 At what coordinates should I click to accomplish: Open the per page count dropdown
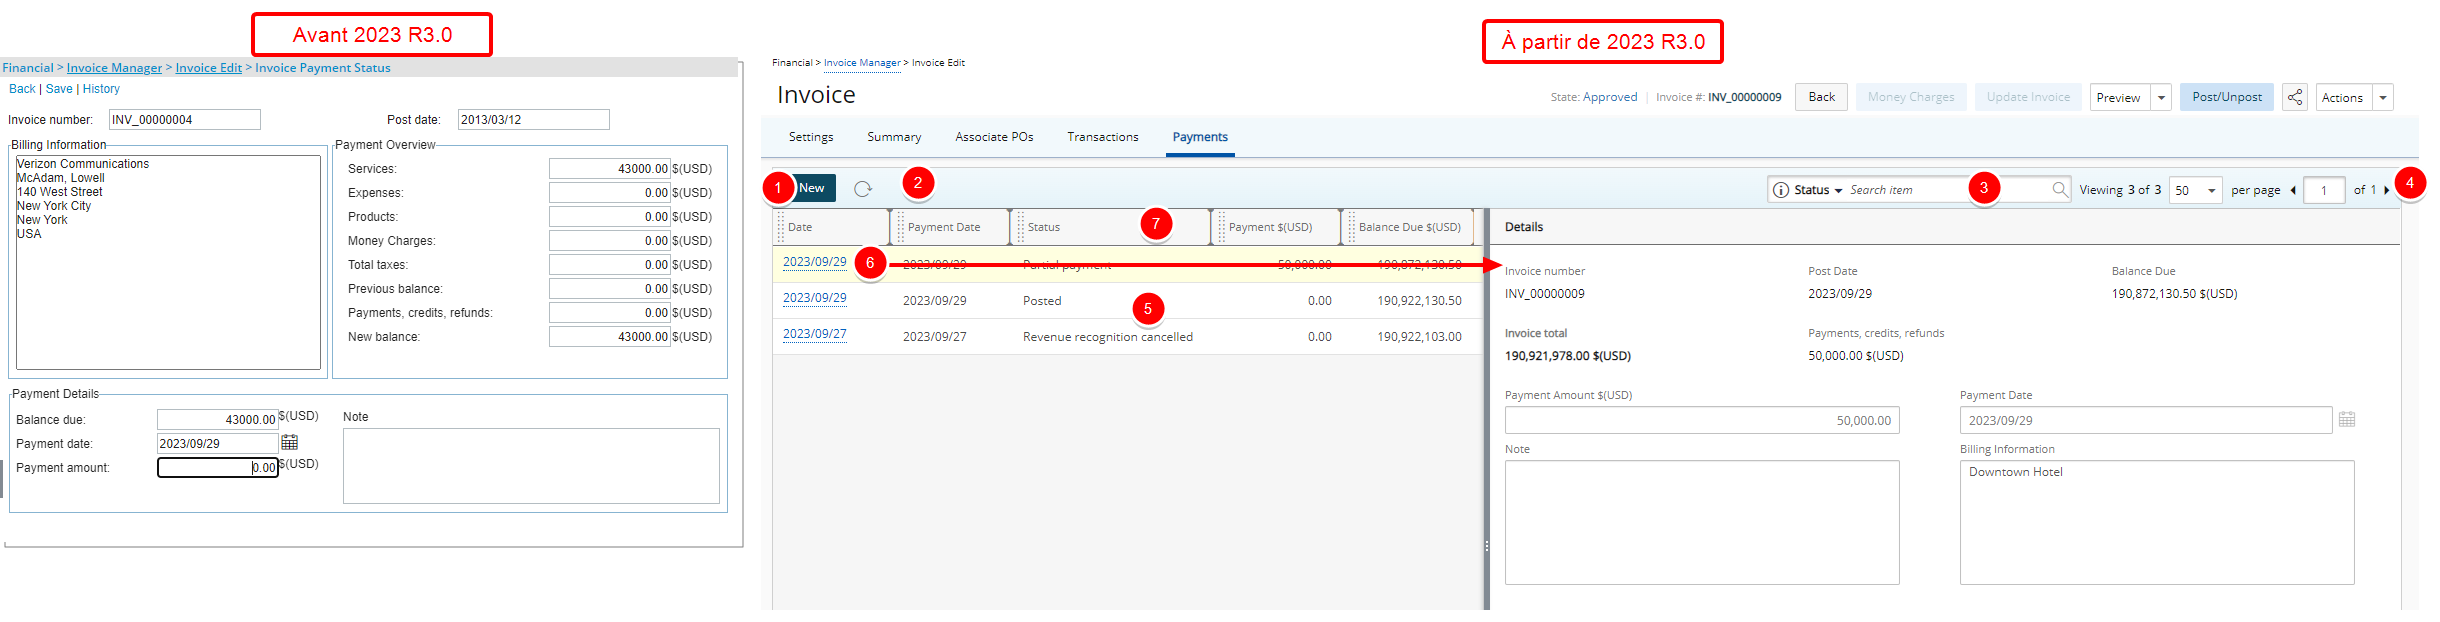click(x=2196, y=190)
